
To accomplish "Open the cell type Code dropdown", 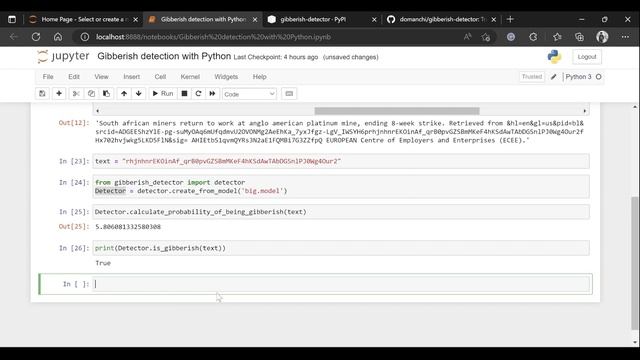I will [x=249, y=94].
